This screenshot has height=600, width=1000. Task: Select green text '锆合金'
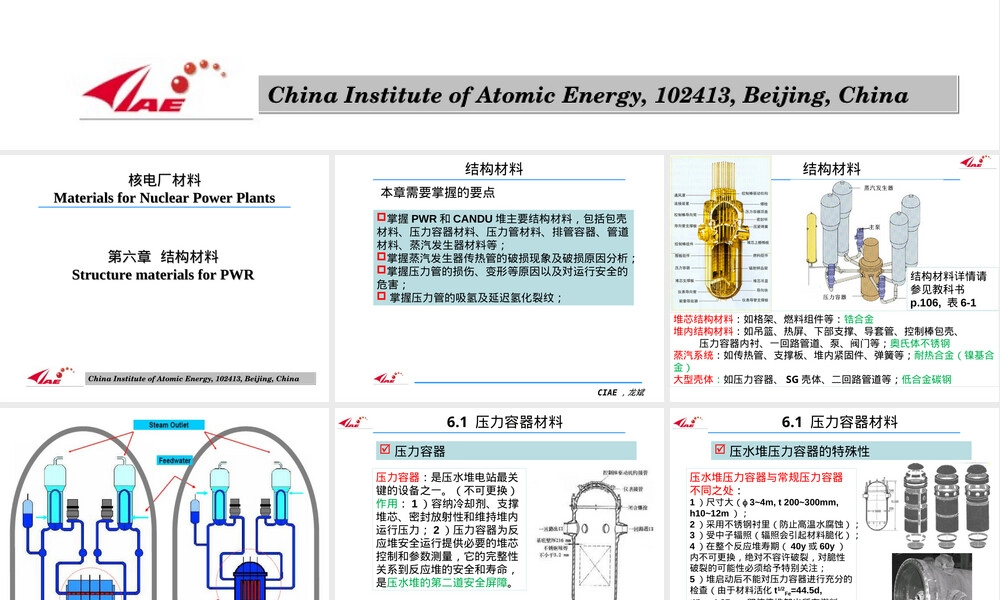pos(858,319)
